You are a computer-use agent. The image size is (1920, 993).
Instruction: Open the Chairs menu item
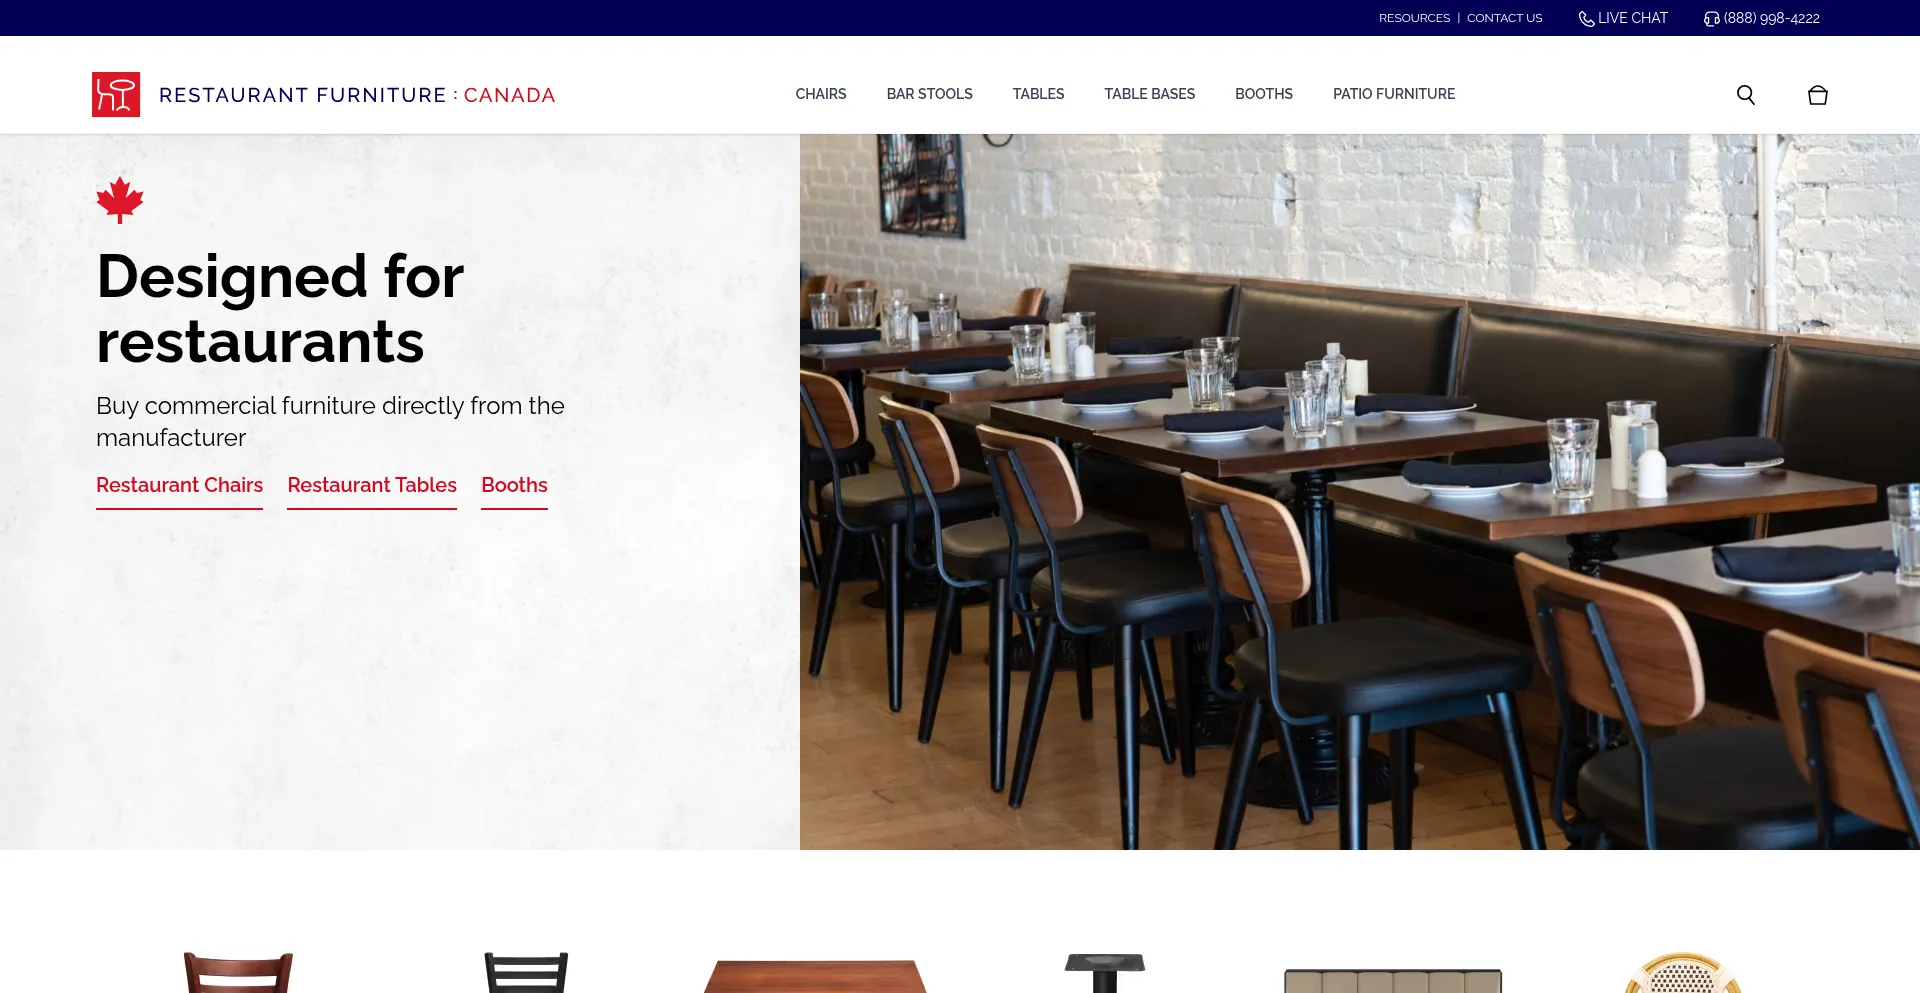coord(821,94)
